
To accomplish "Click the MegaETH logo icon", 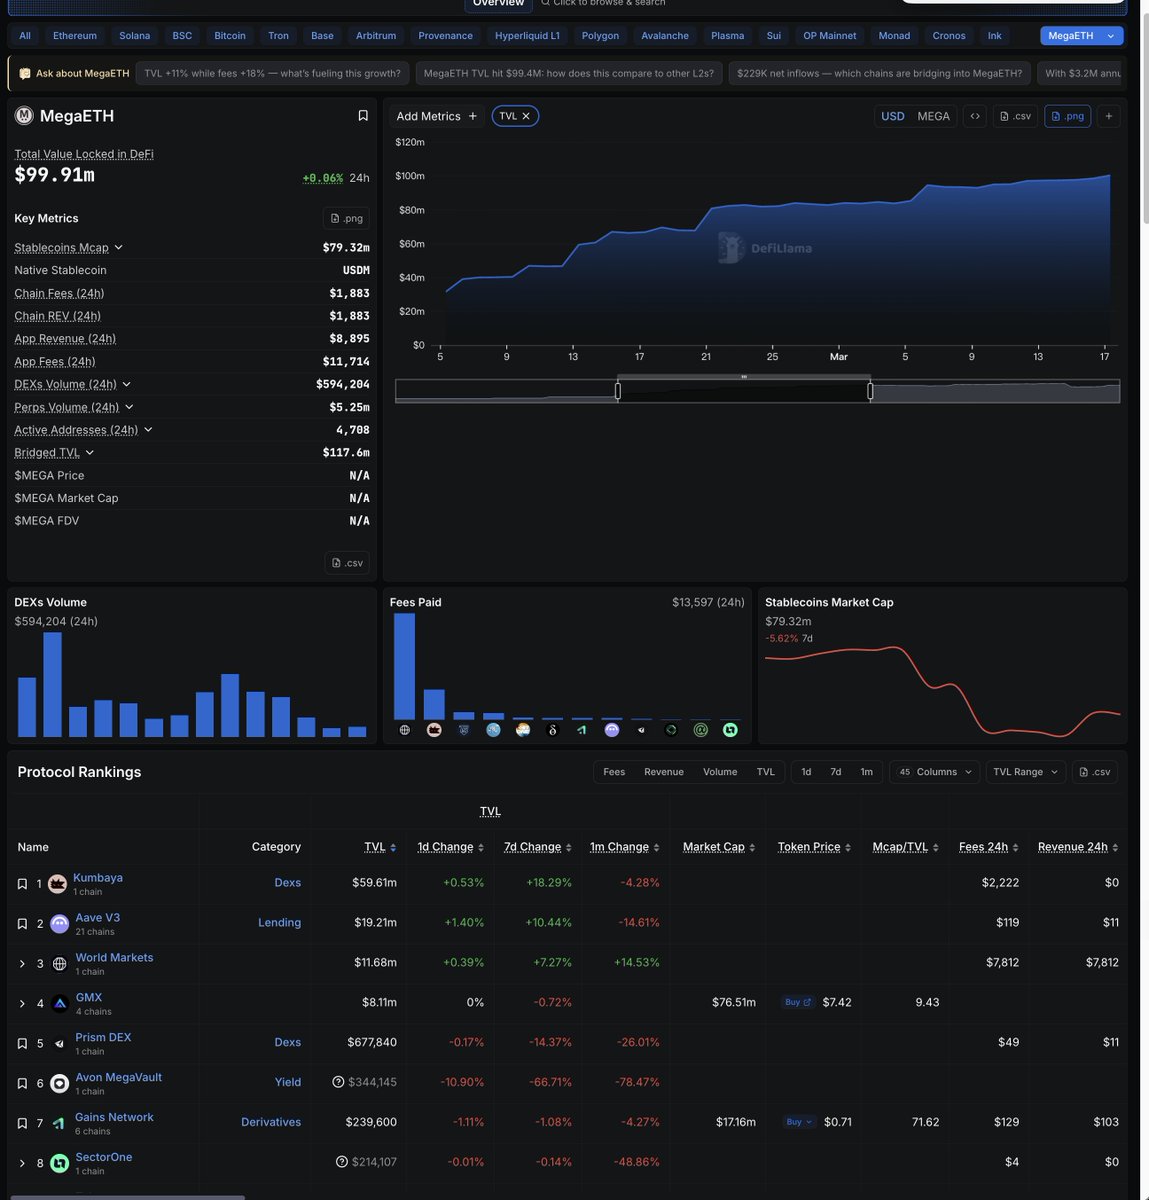I will [24, 116].
